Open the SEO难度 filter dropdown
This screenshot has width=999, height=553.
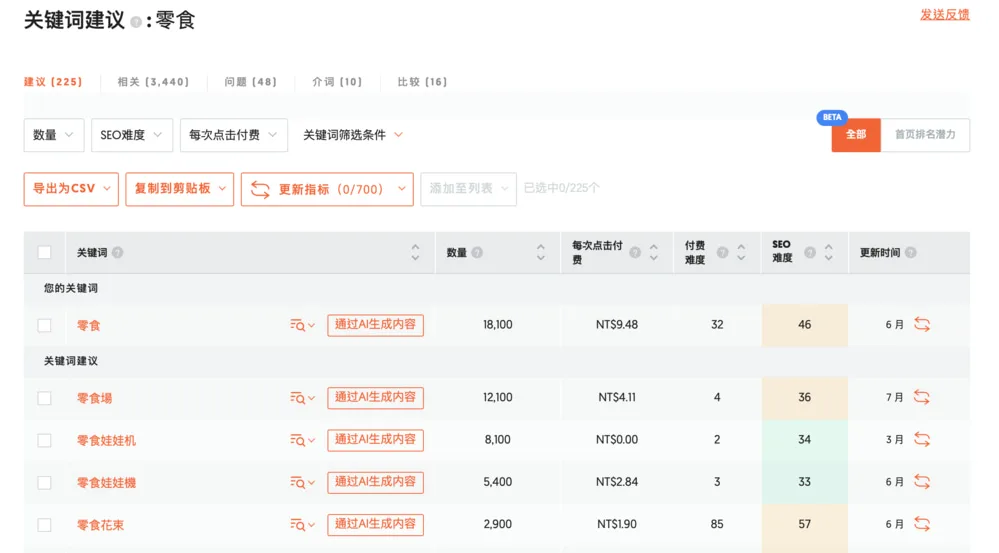[132, 135]
